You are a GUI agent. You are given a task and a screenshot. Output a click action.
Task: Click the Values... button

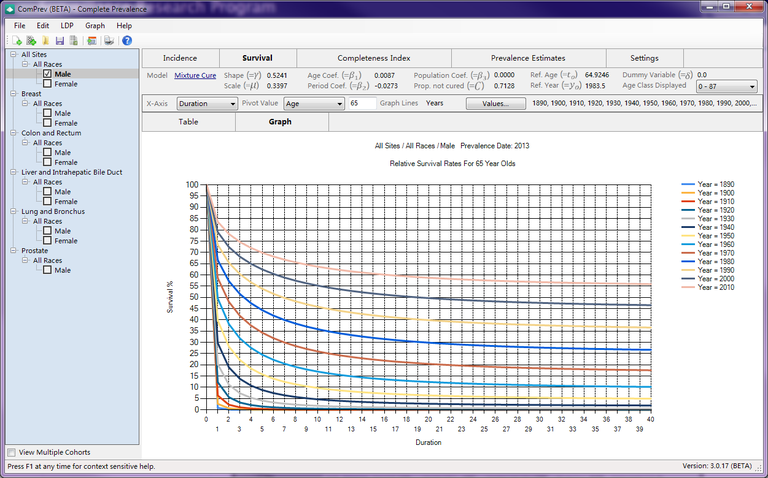tap(495, 103)
